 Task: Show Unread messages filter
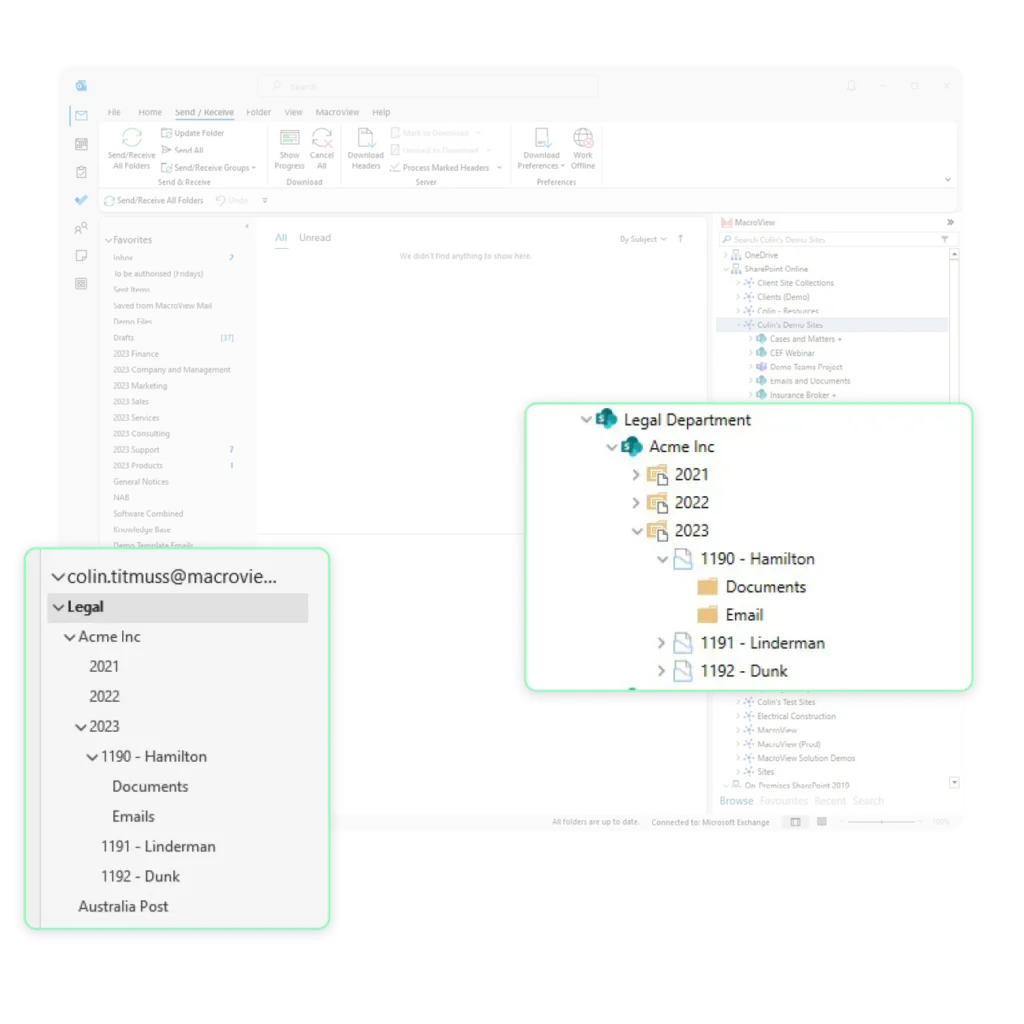(x=315, y=238)
